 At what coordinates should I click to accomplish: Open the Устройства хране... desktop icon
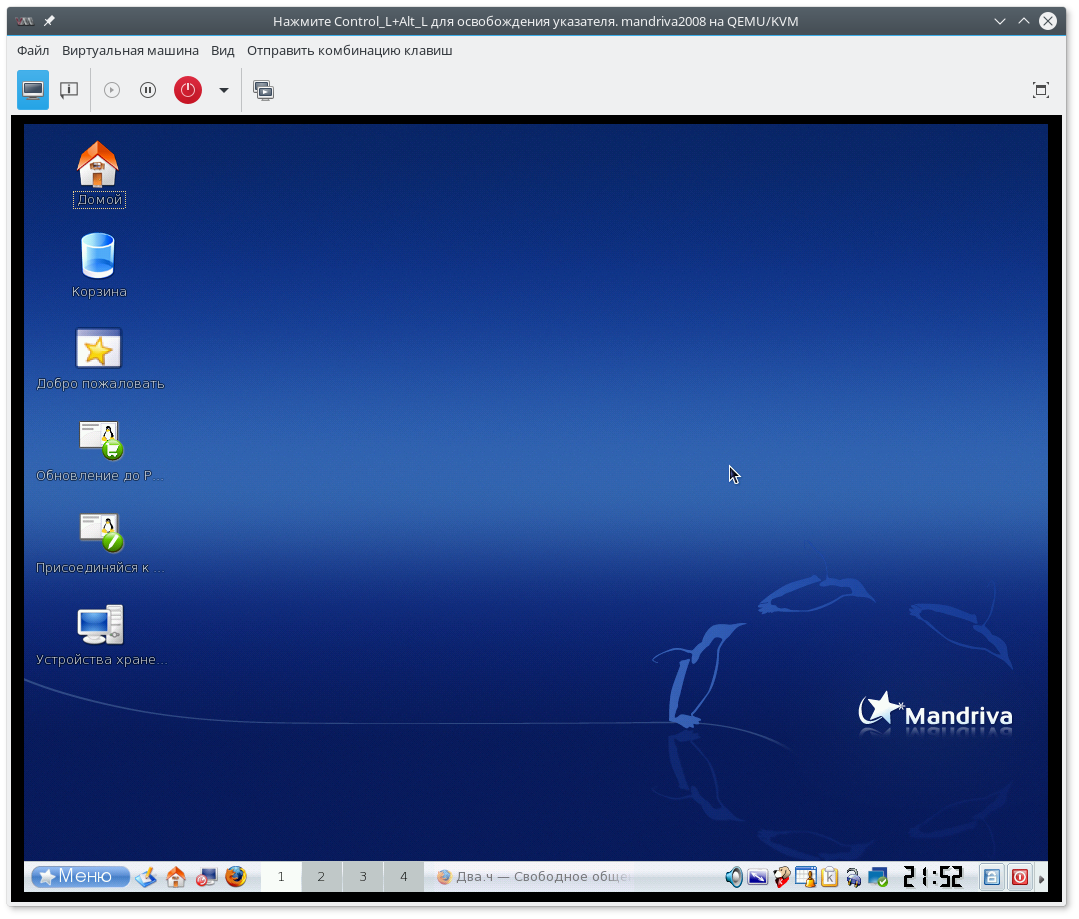100,635
